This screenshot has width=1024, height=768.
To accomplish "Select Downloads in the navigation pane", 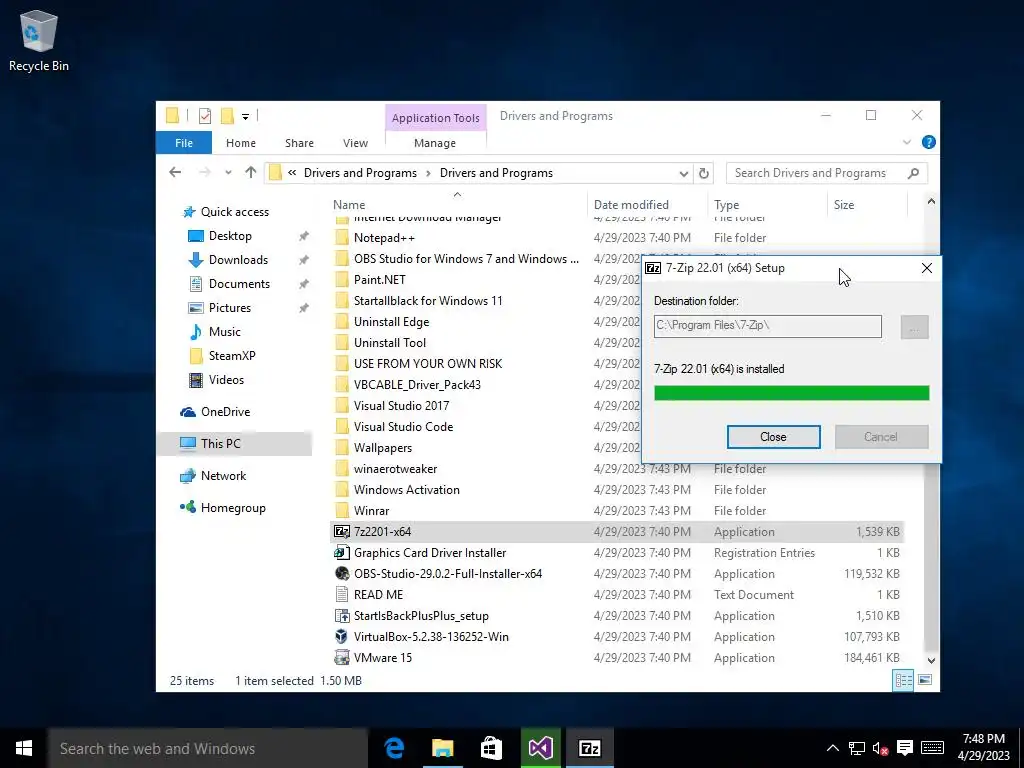I will click(x=238, y=260).
